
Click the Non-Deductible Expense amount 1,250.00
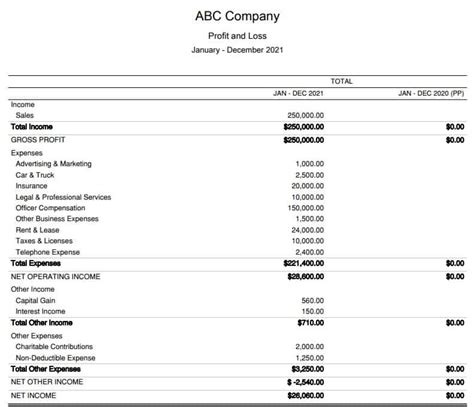pyautogui.click(x=310, y=358)
